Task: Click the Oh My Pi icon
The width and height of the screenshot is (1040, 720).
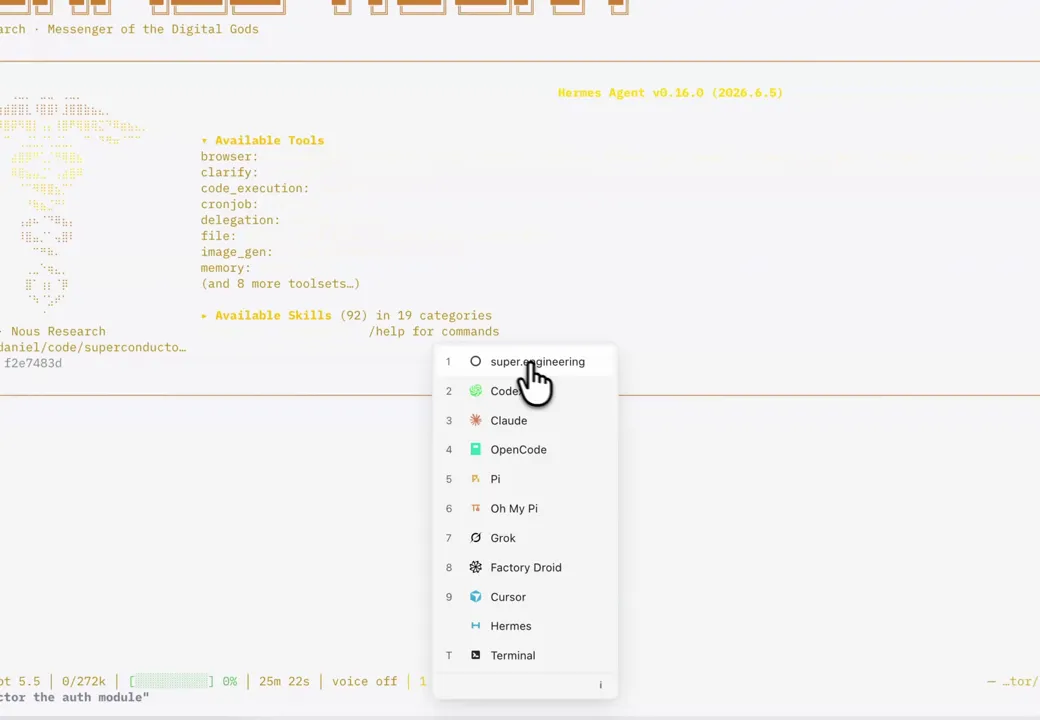Action: [476, 508]
